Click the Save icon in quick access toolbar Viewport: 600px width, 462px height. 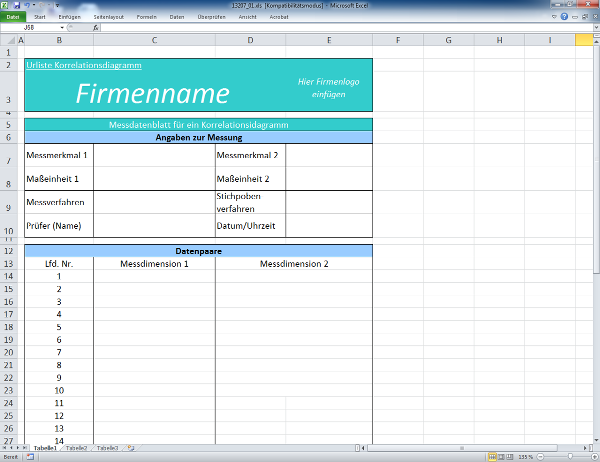click(18, 5)
